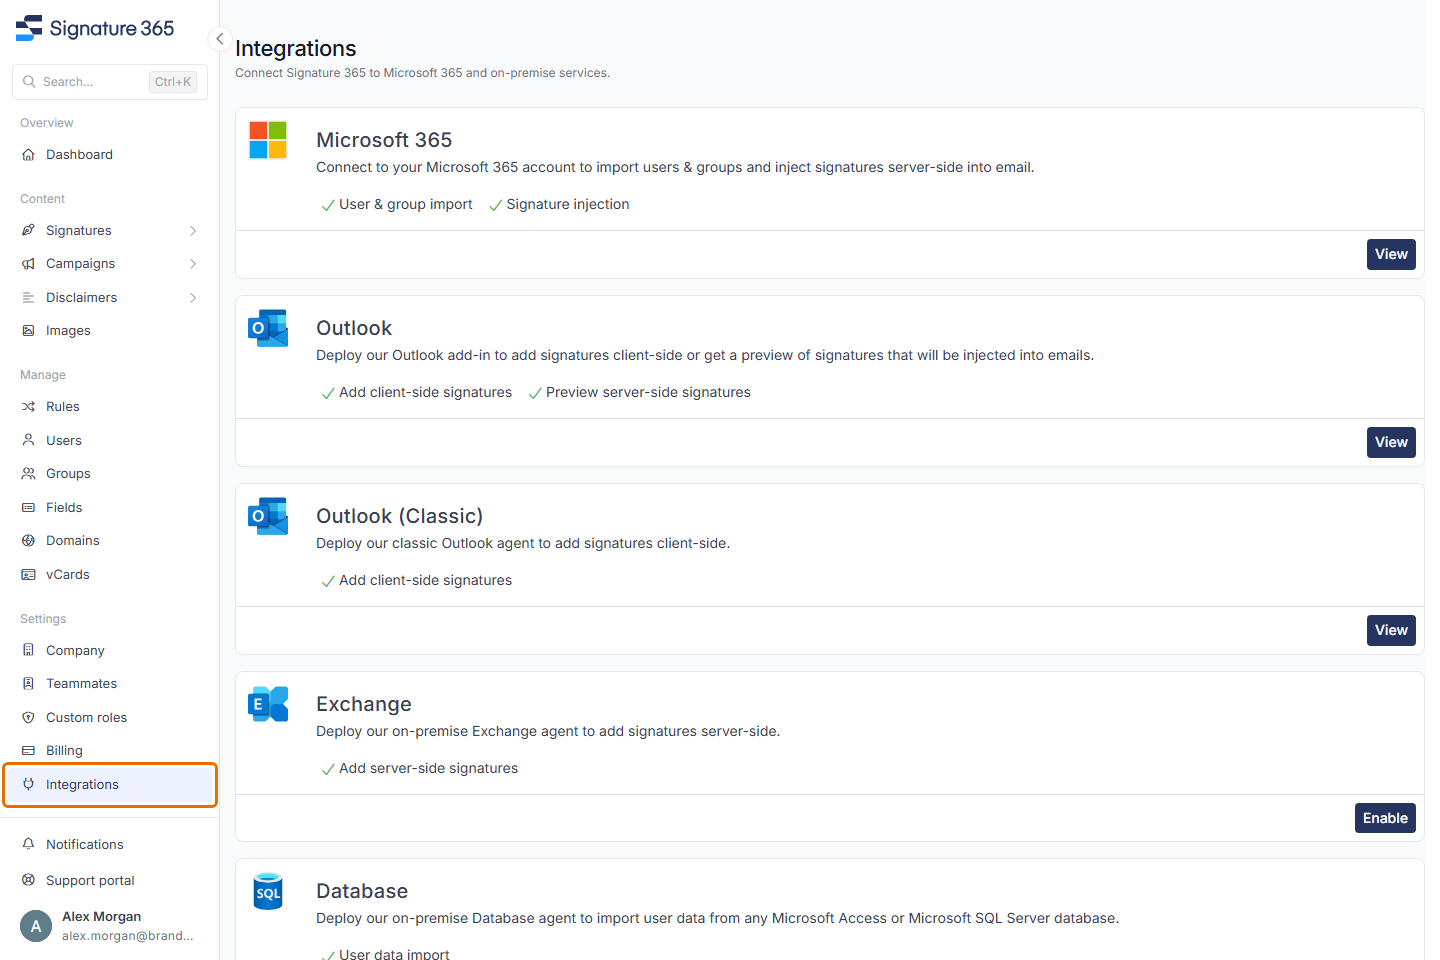Click the Database heading text
The image size is (1440, 960).
362,891
